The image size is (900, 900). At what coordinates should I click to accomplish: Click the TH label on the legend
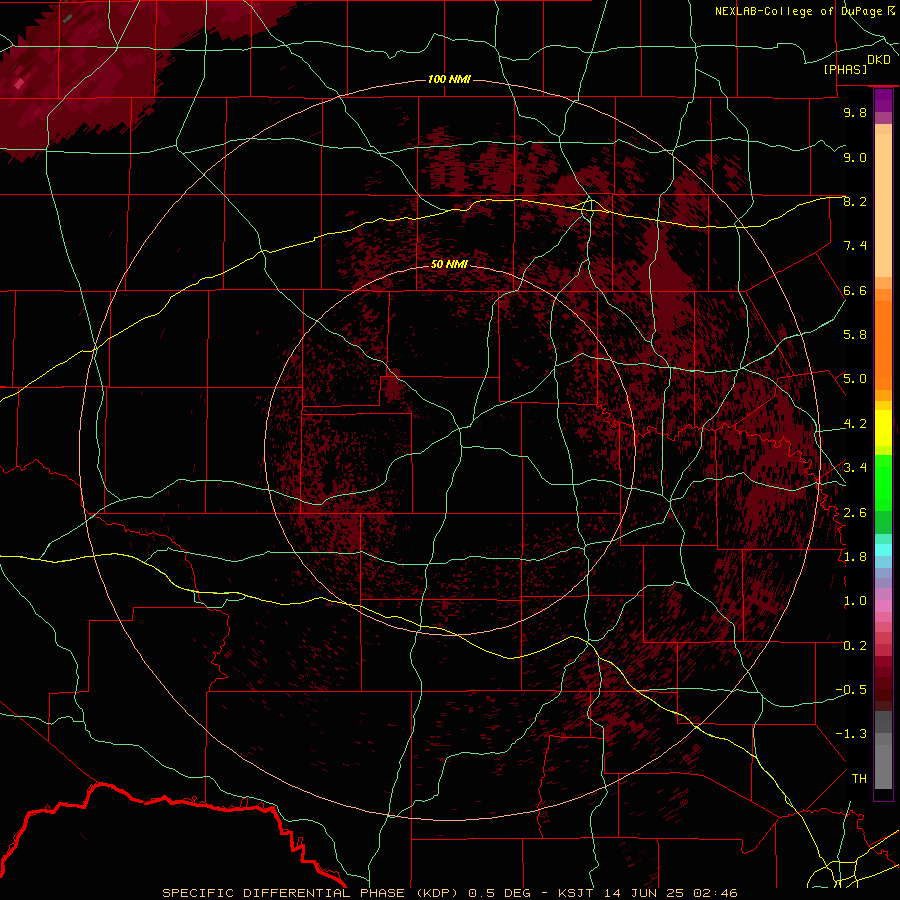click(x=859, y=779)
